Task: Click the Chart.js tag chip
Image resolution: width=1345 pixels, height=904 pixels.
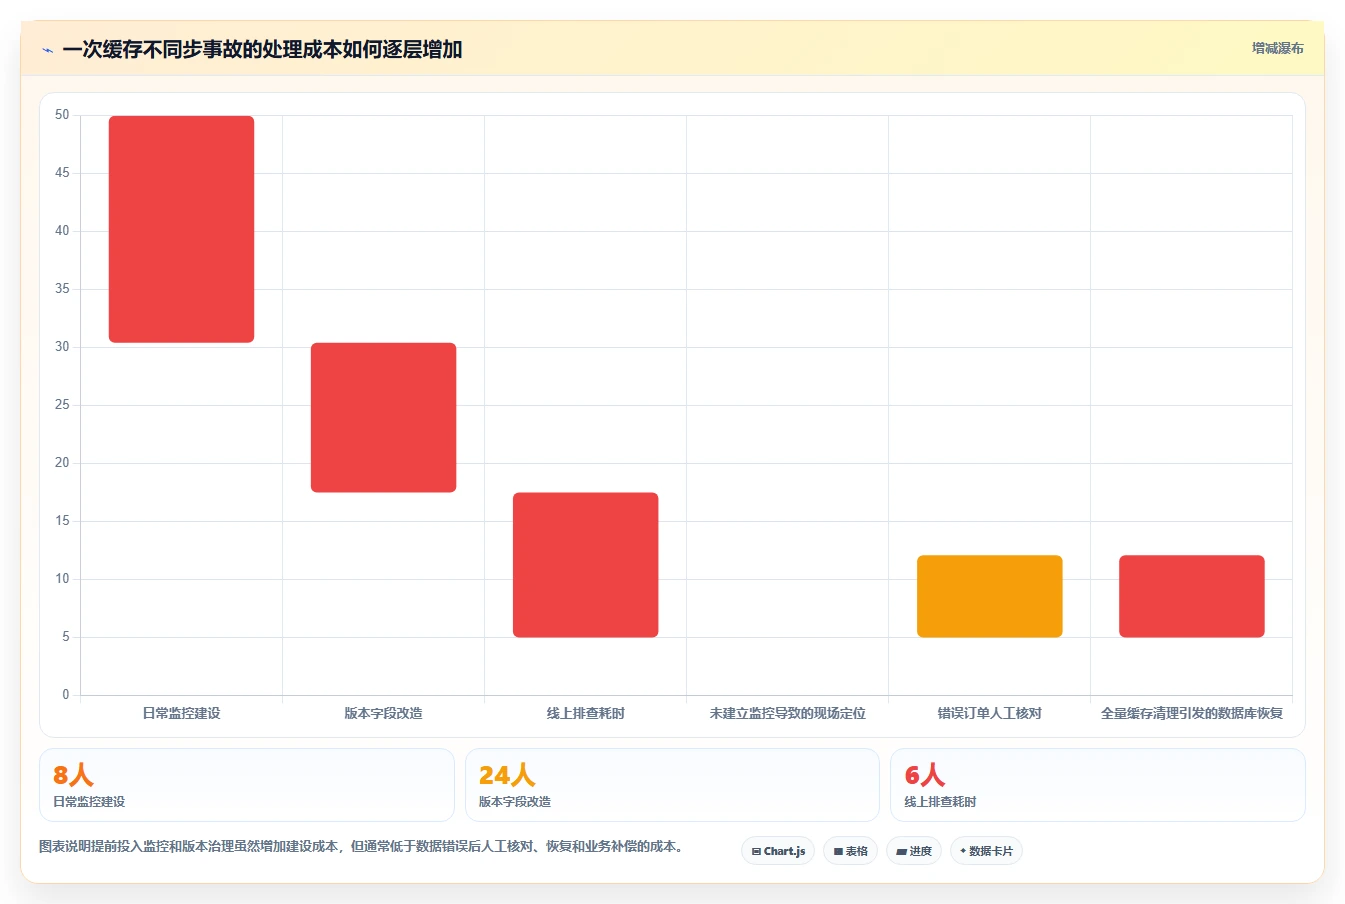Action: click(778, 851)
